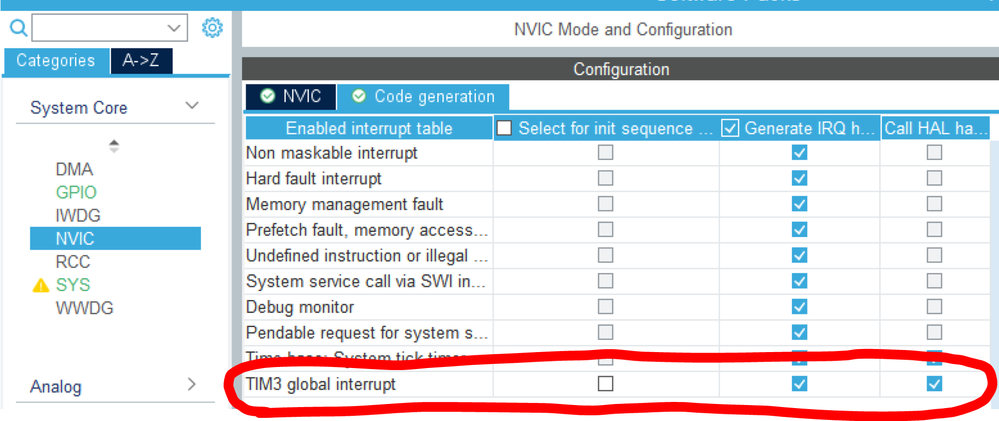
Task: Expand the Analog category
Action: click(x=192, y=385)
